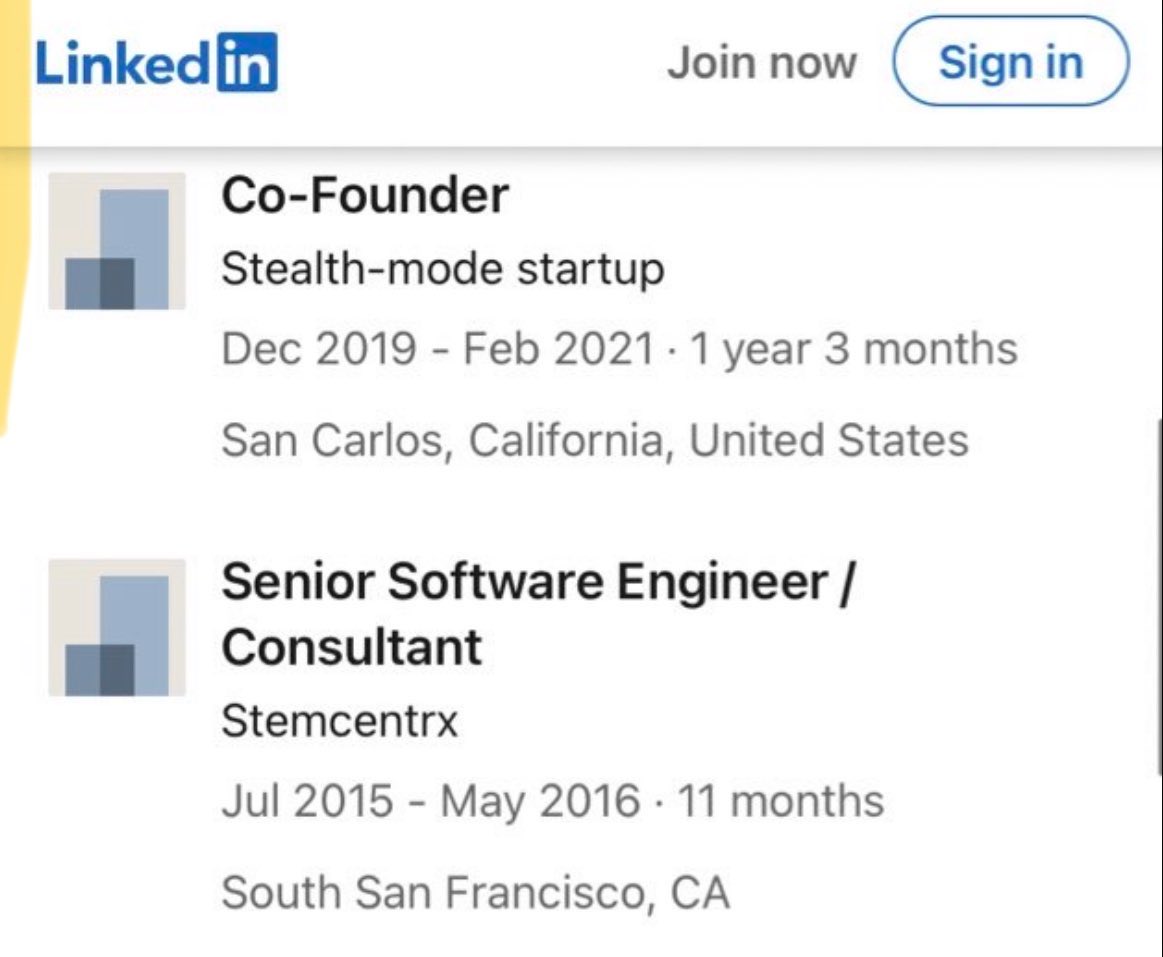Click the "Linked" wordmark in the header

pyautogui.click(x=124, y=63)
